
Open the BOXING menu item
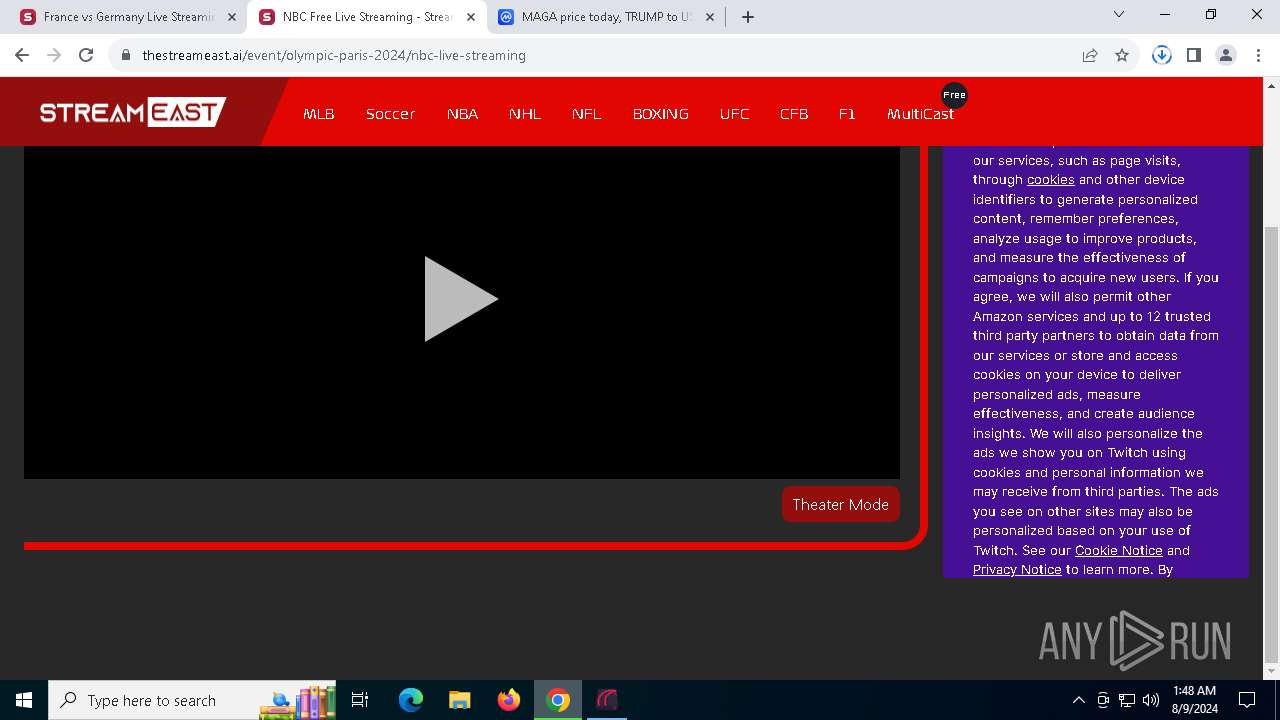661,114
